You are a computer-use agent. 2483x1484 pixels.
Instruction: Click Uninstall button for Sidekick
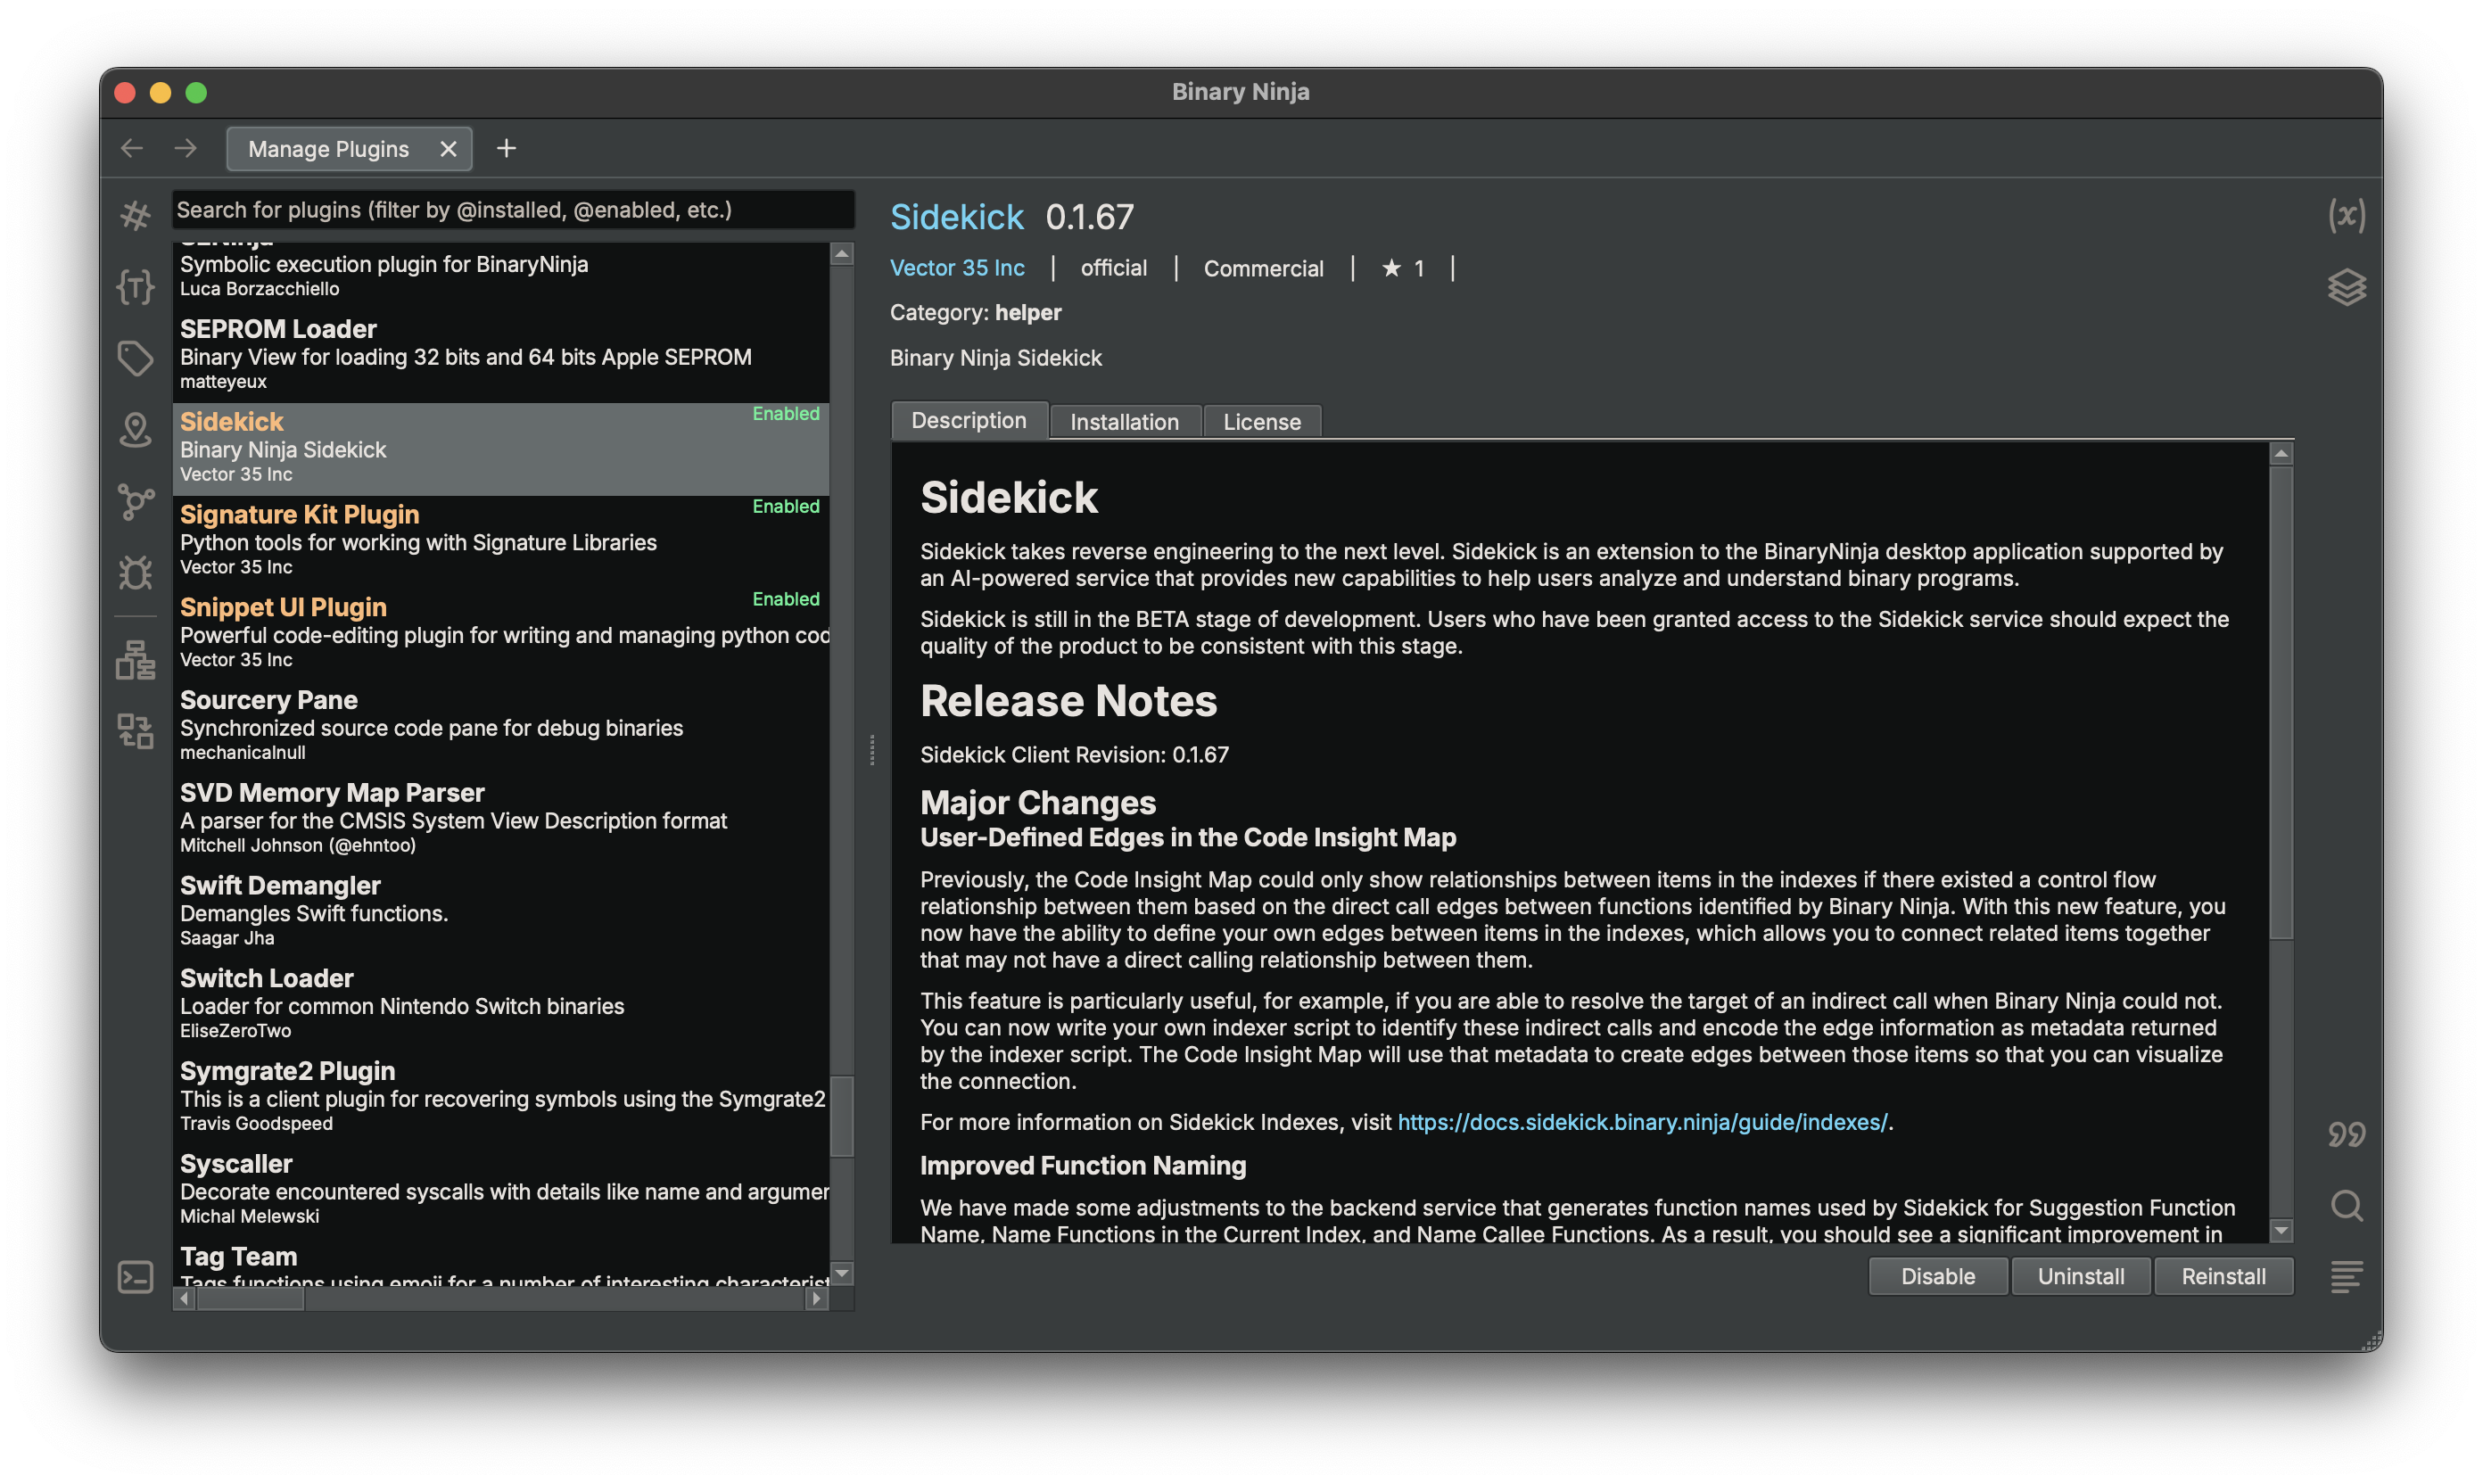point(2080,1276)
